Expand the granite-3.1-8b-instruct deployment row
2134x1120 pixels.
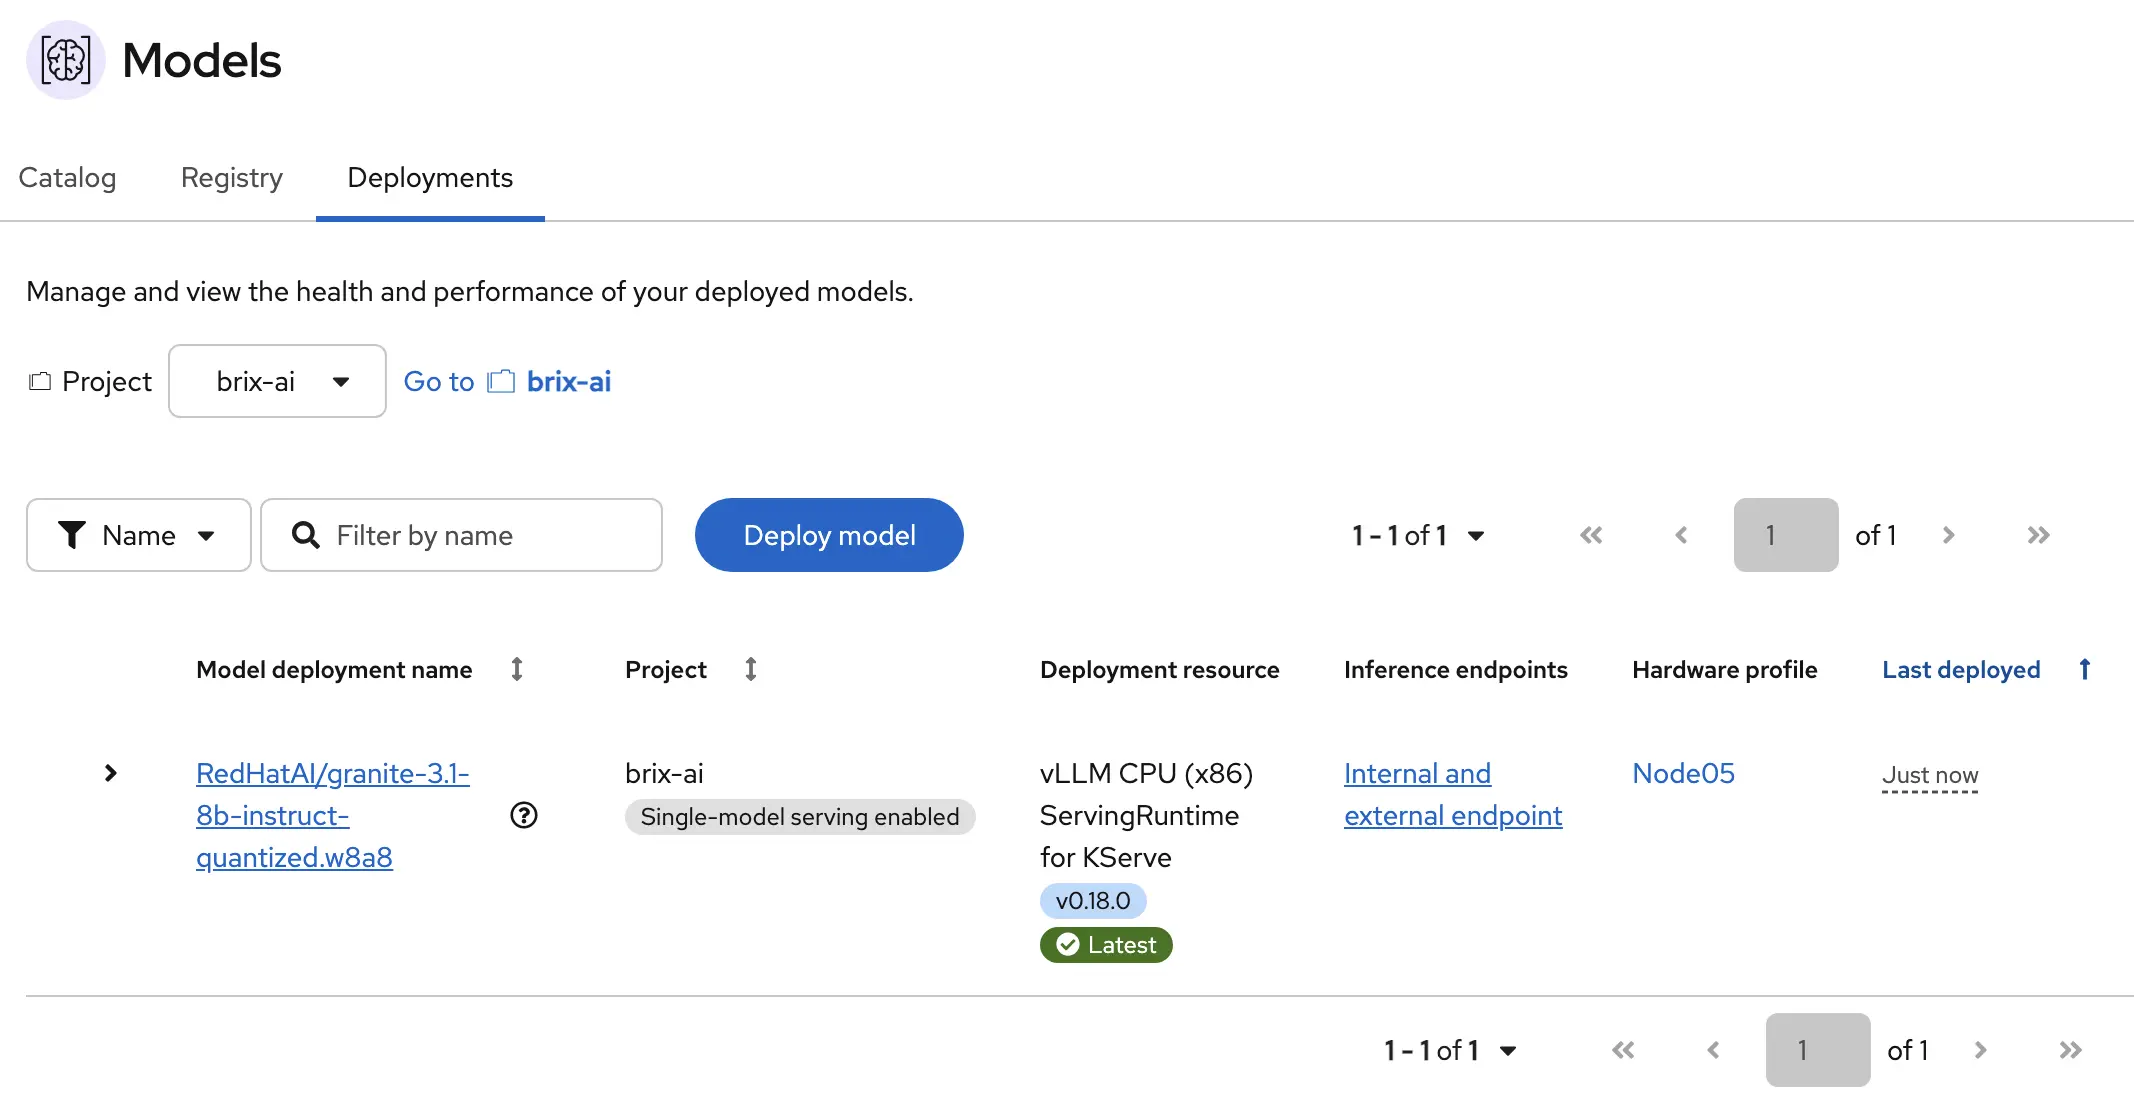point(111,773)
